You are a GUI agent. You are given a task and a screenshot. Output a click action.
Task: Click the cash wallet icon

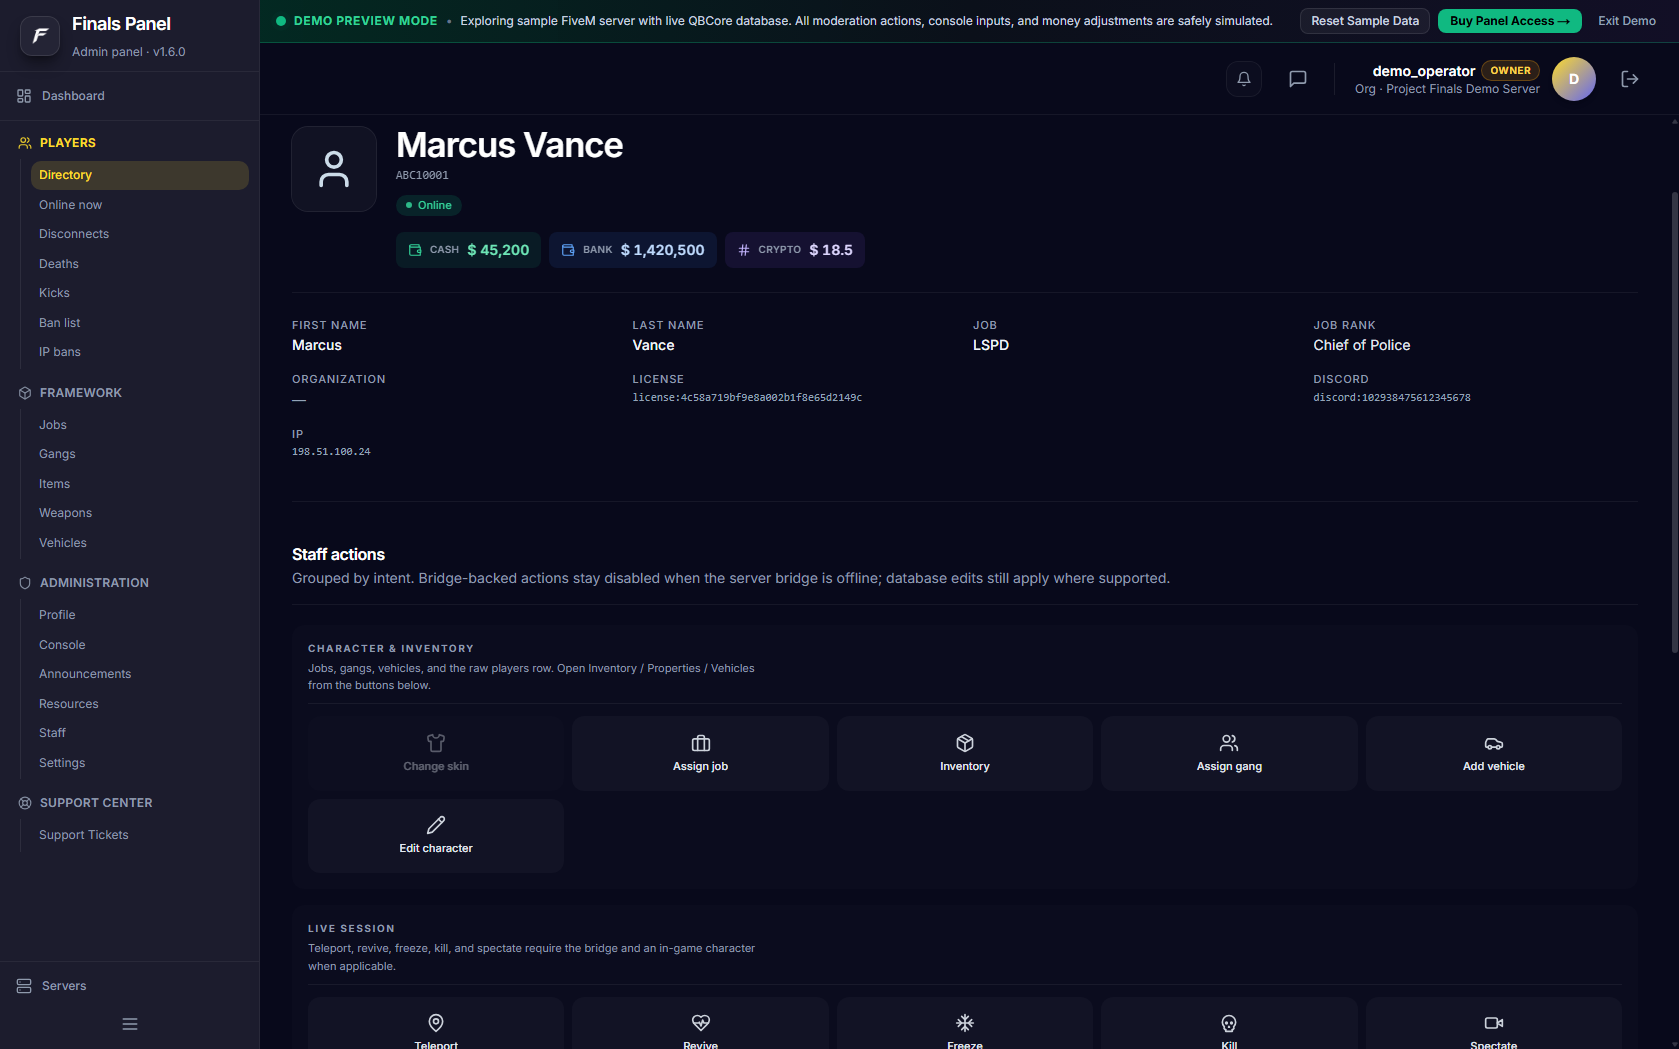click(415, 250)
